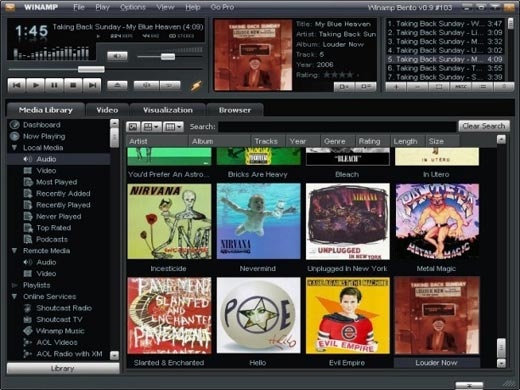Start playback with the Play button

coord(35,85)
